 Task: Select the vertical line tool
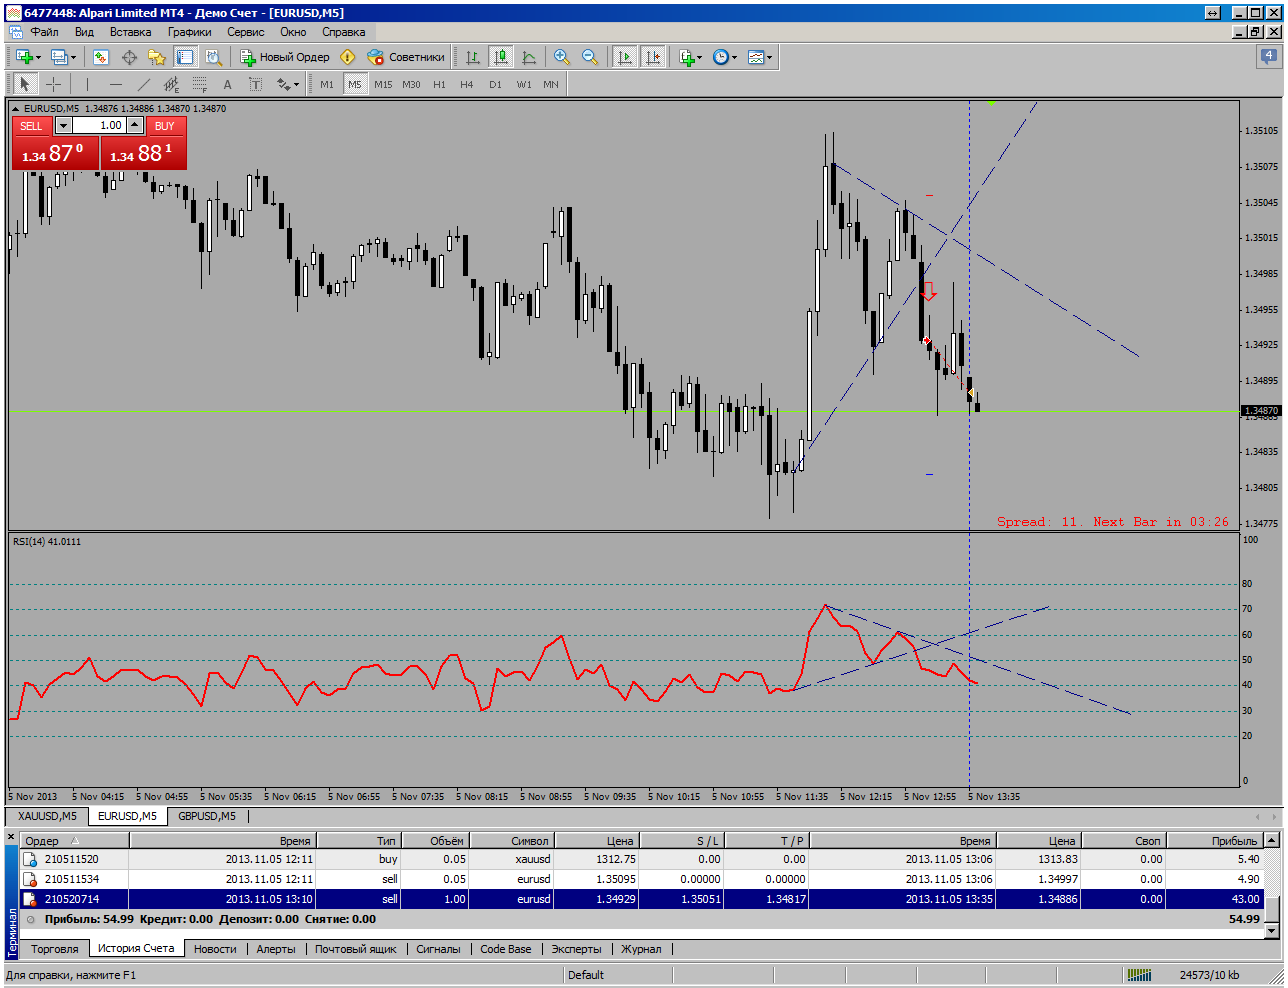click(87, 84)
